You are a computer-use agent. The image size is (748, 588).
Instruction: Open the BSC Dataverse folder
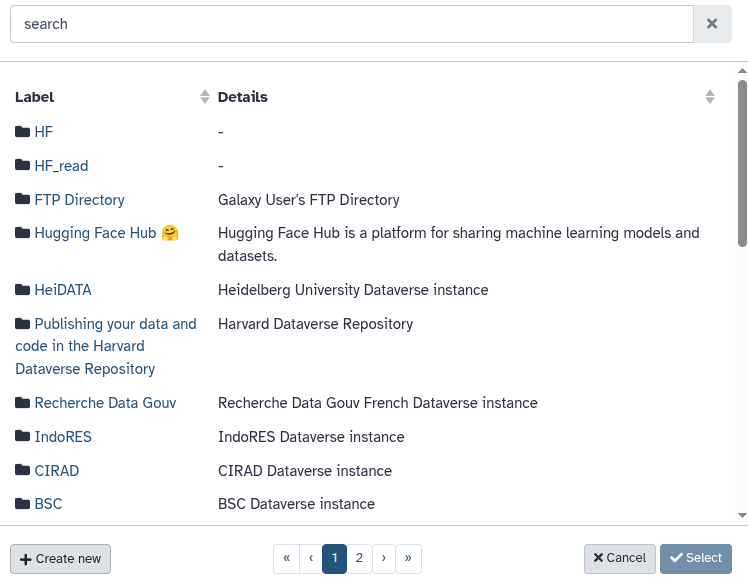click(x=48, y=504)
